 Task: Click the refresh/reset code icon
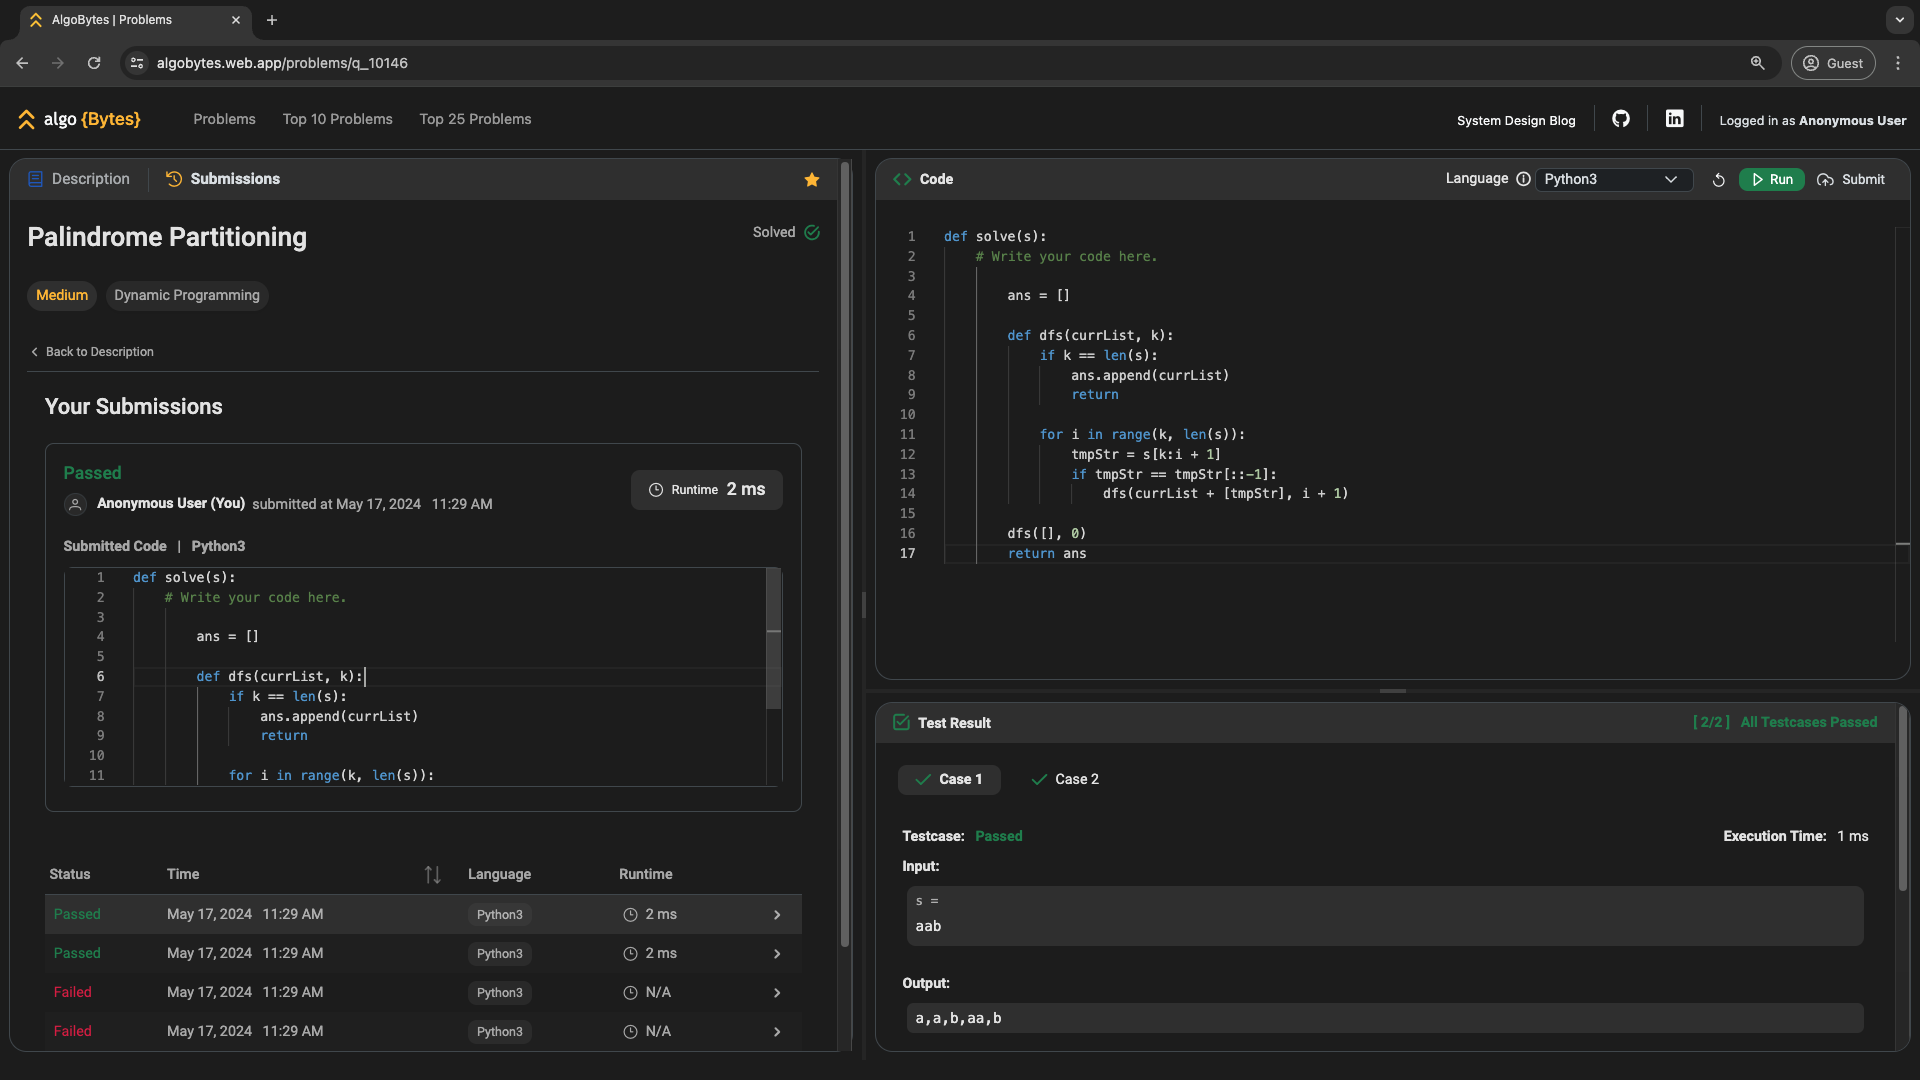(1718, 179)
